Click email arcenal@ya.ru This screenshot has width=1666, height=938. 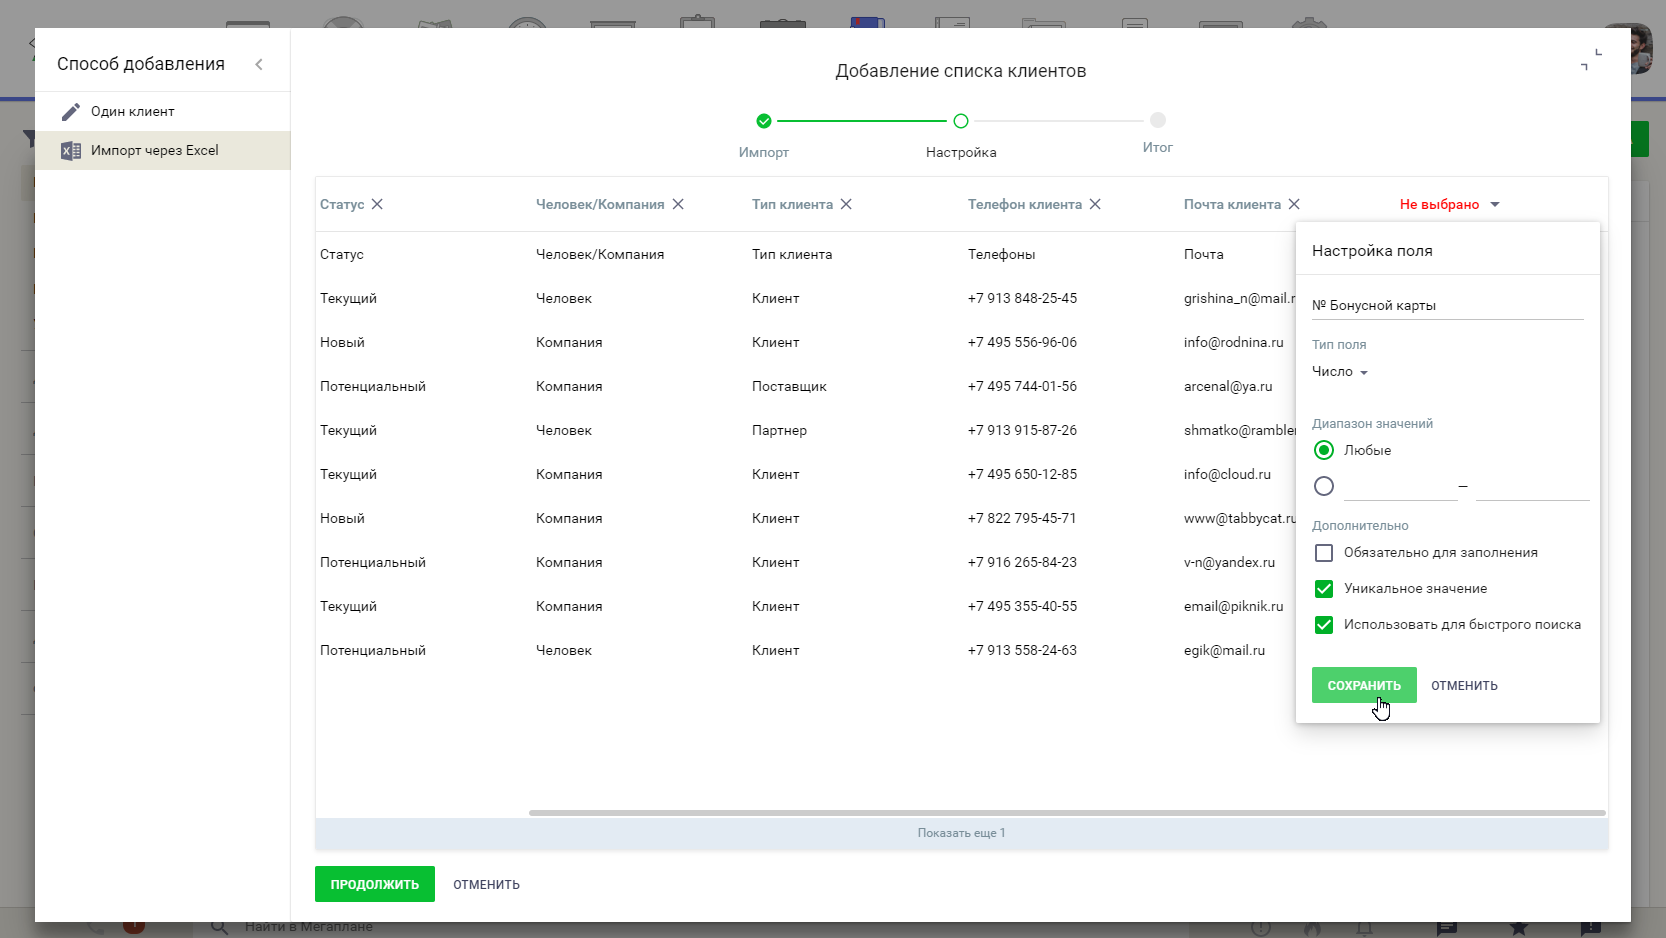pos(1228,386)
